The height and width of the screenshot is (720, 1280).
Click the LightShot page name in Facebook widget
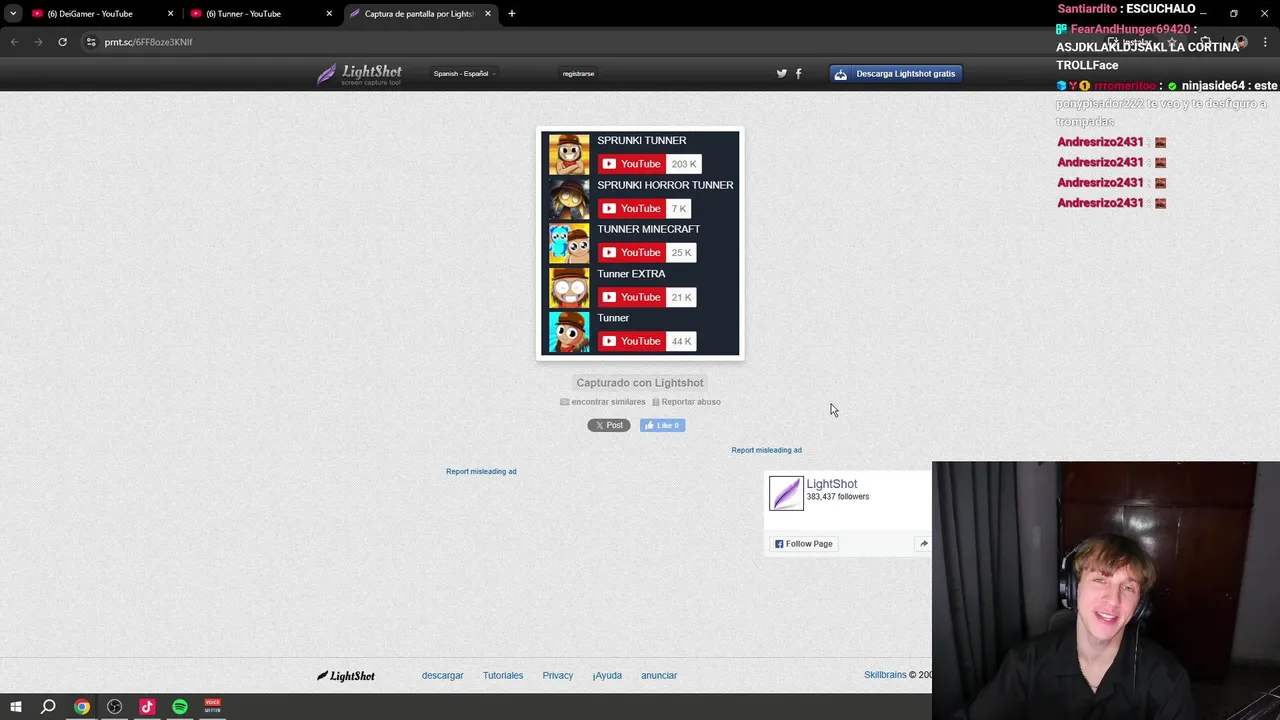point(832,484)
